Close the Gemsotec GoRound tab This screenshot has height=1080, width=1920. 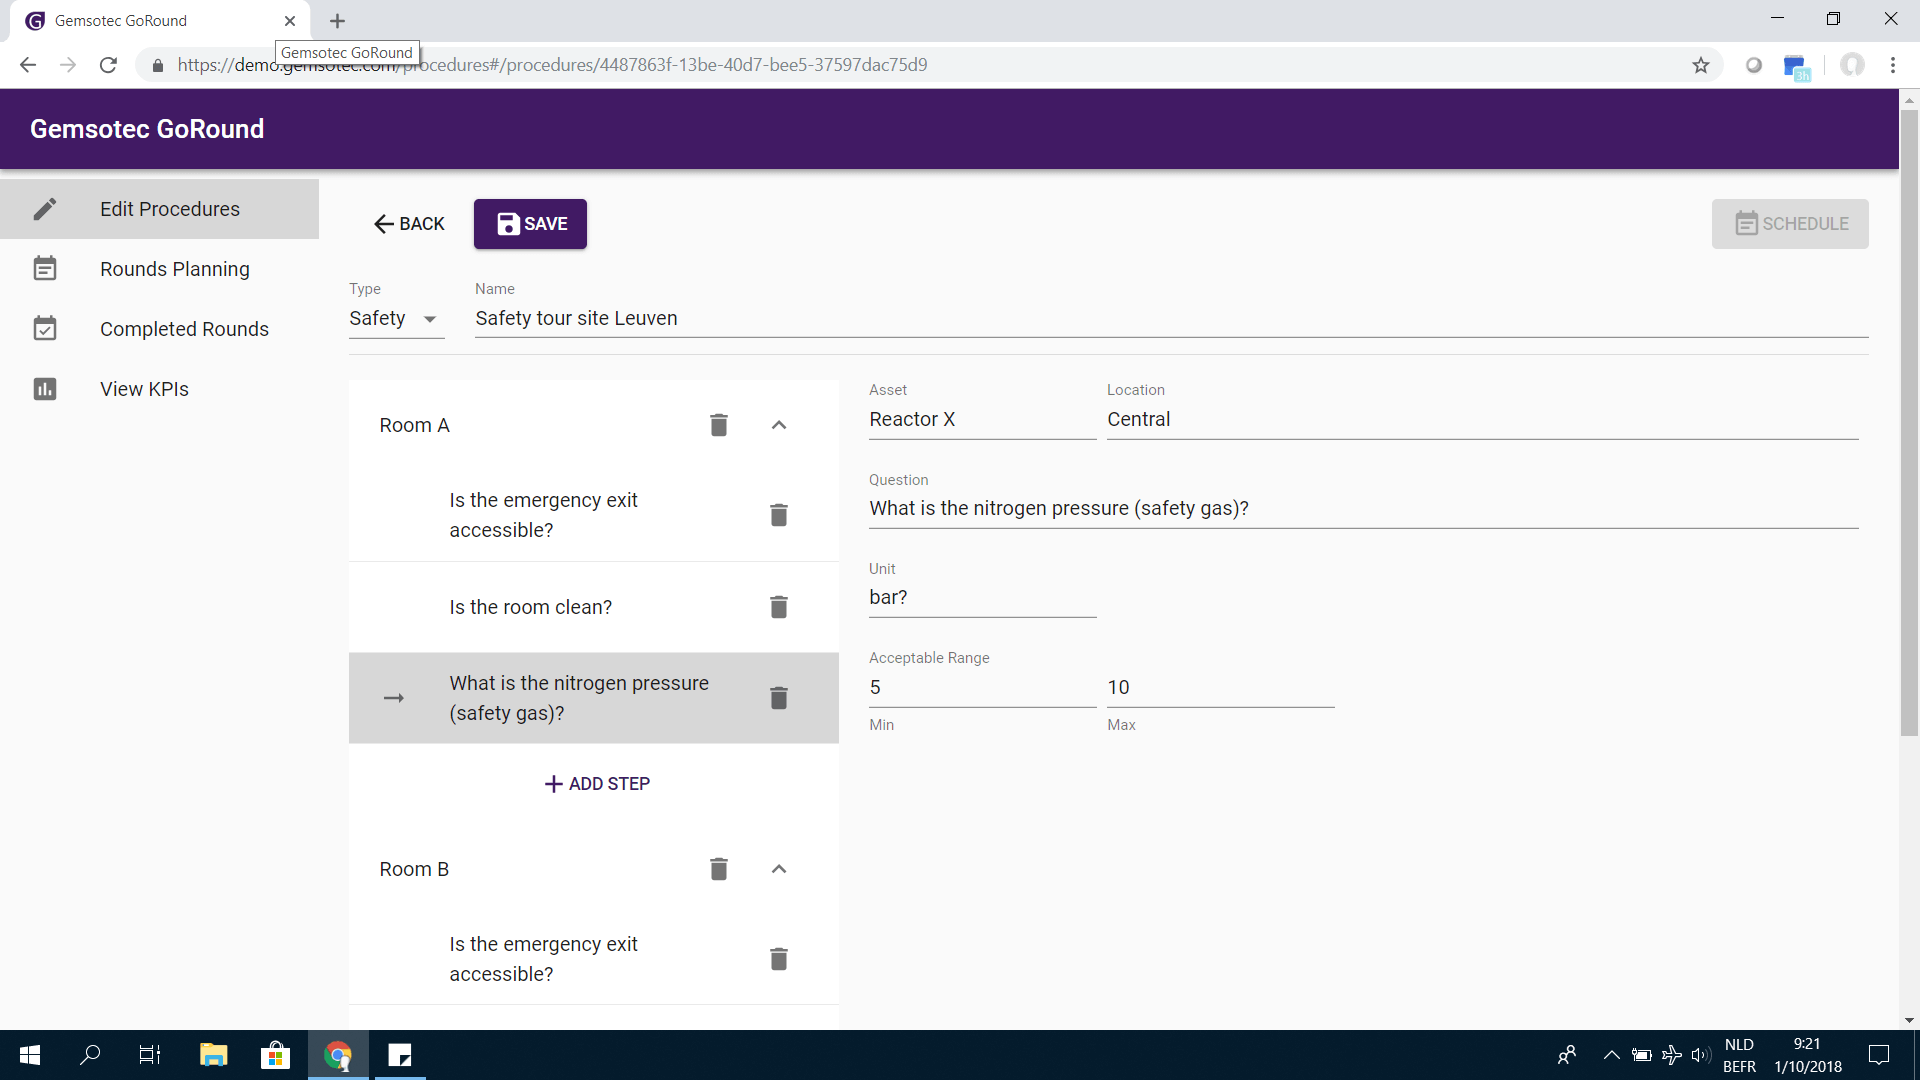(290, 21)
